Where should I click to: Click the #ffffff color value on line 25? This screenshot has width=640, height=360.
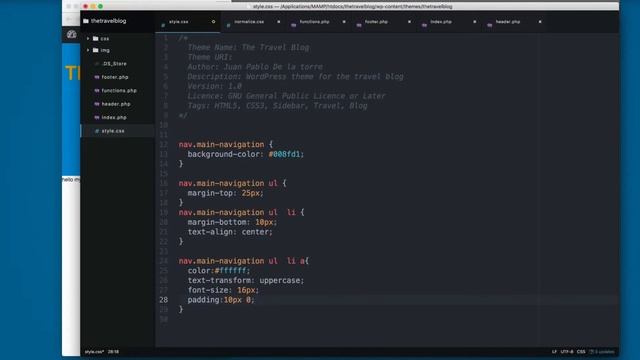232,271
